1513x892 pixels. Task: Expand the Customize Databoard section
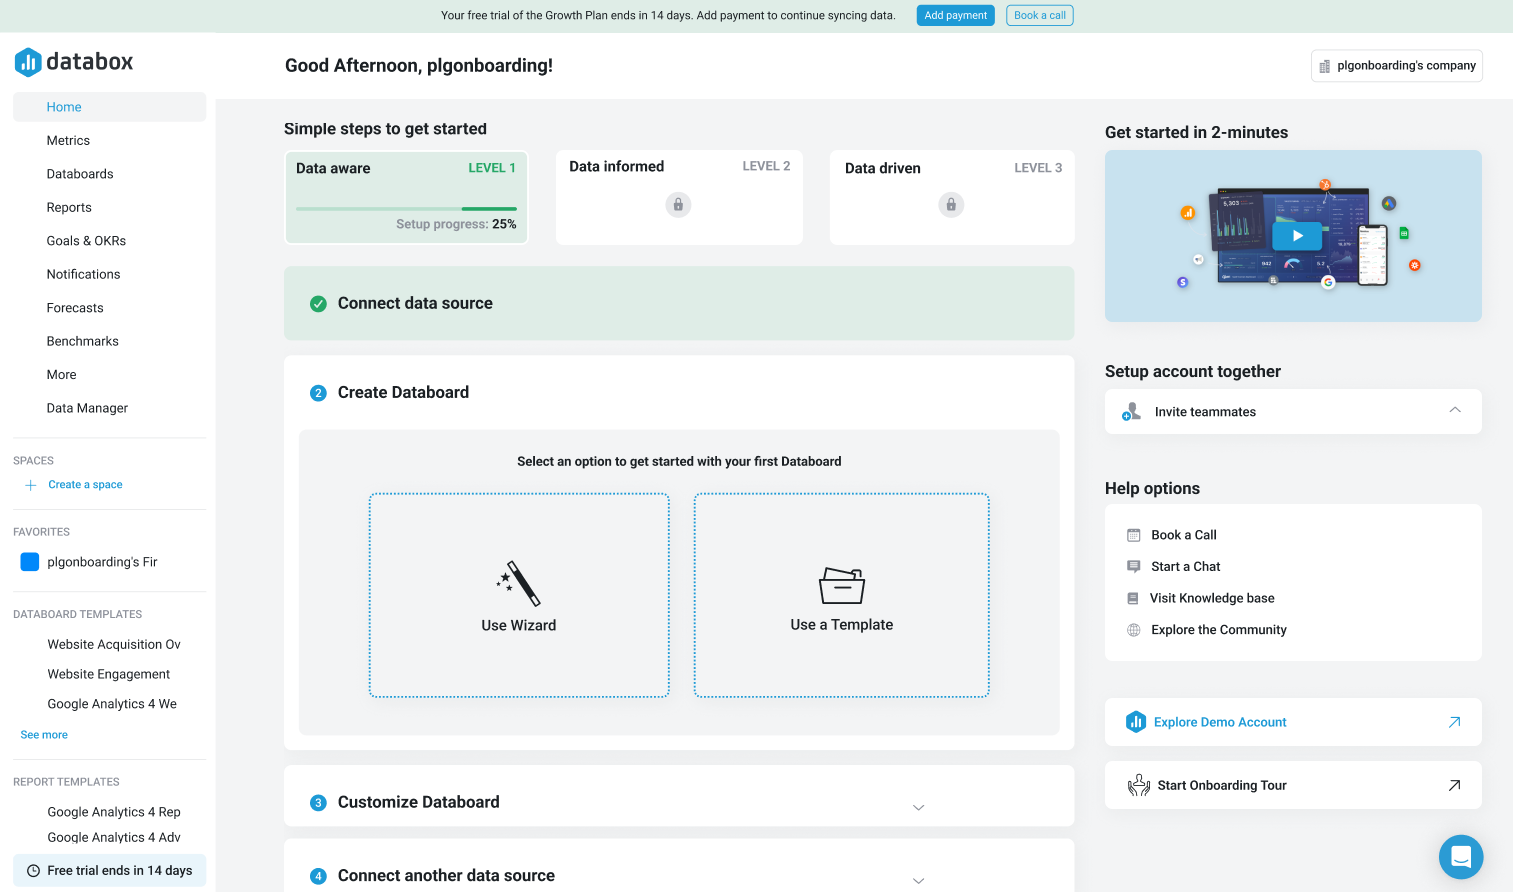pos(918,807)
